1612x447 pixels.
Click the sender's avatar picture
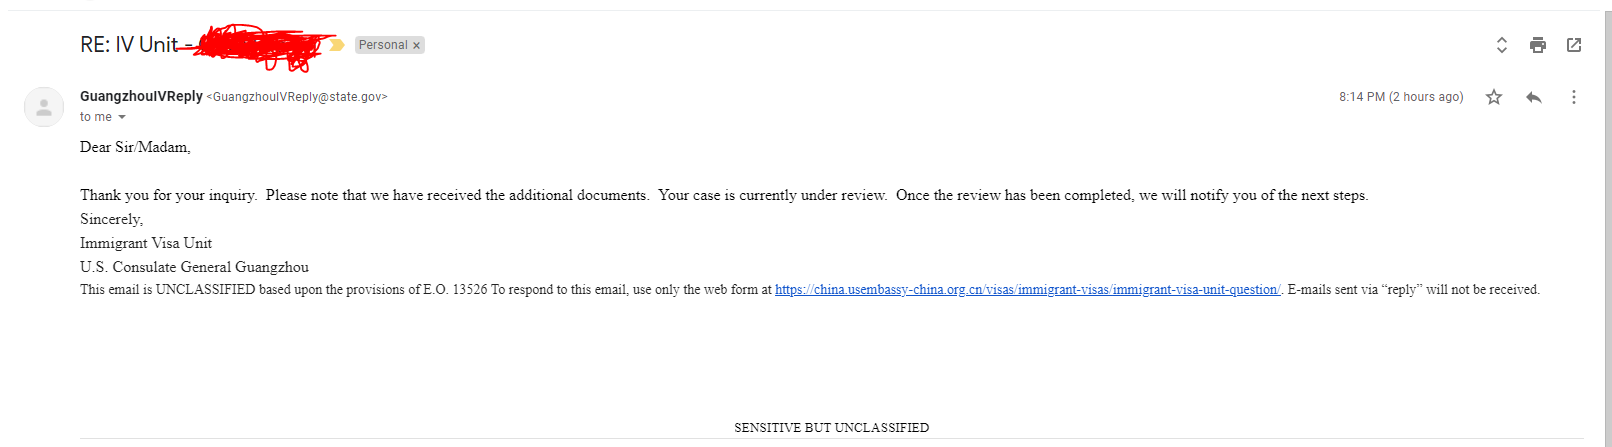click(x=44, y=107)
